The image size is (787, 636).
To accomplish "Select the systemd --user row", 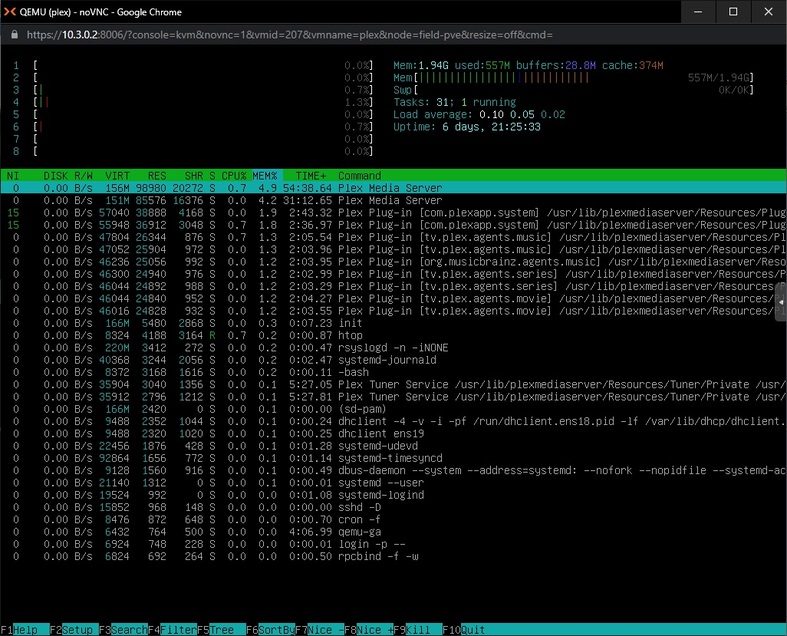I will tap(394, 483).
